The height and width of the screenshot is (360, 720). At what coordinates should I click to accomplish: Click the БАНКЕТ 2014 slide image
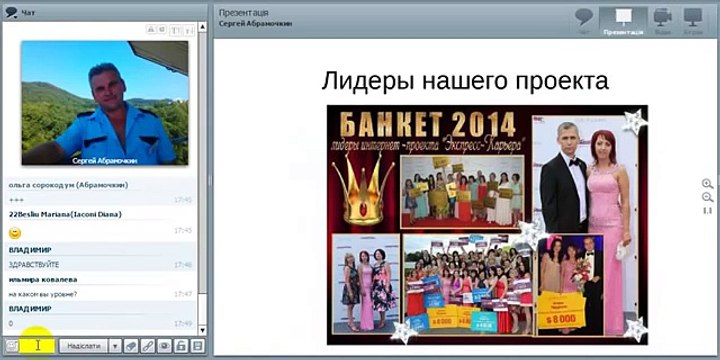(487, 225)
